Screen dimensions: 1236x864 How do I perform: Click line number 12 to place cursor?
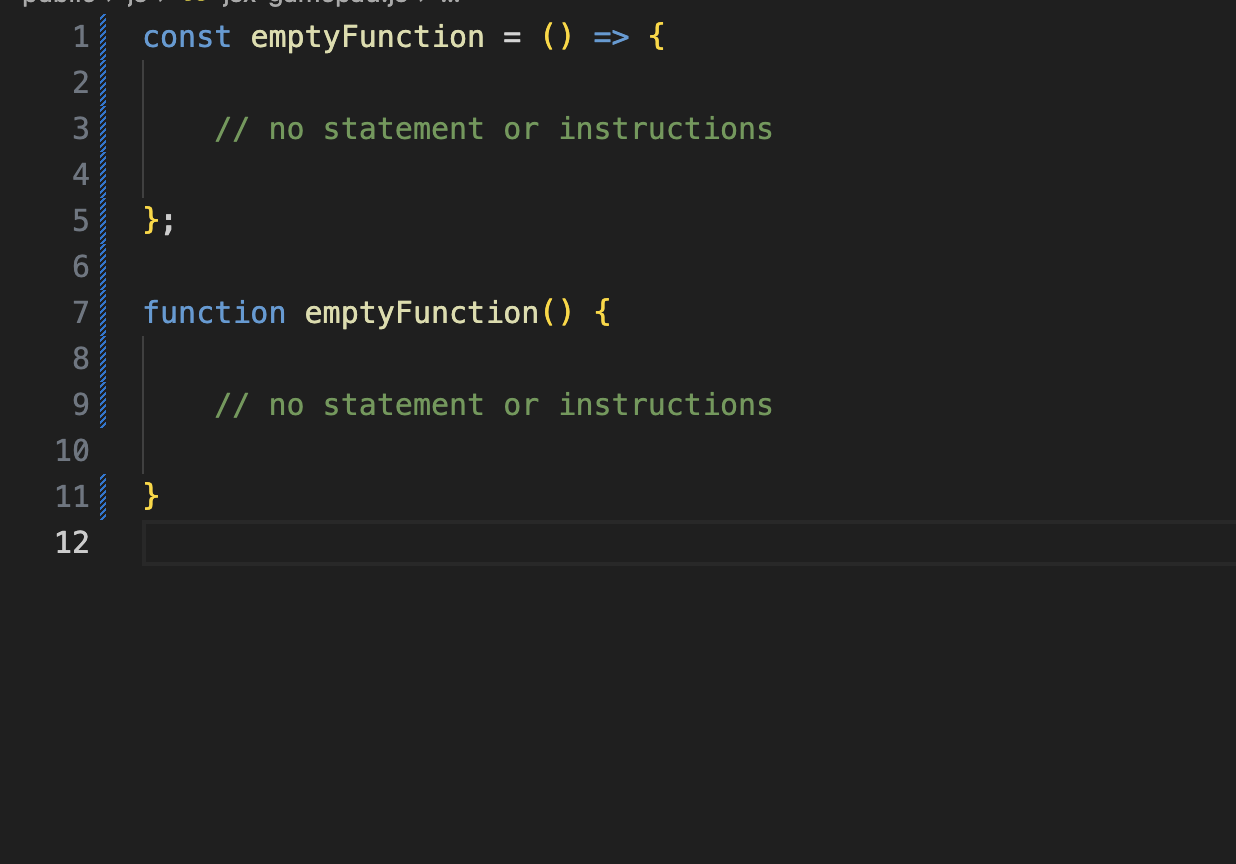click(71, 542)
